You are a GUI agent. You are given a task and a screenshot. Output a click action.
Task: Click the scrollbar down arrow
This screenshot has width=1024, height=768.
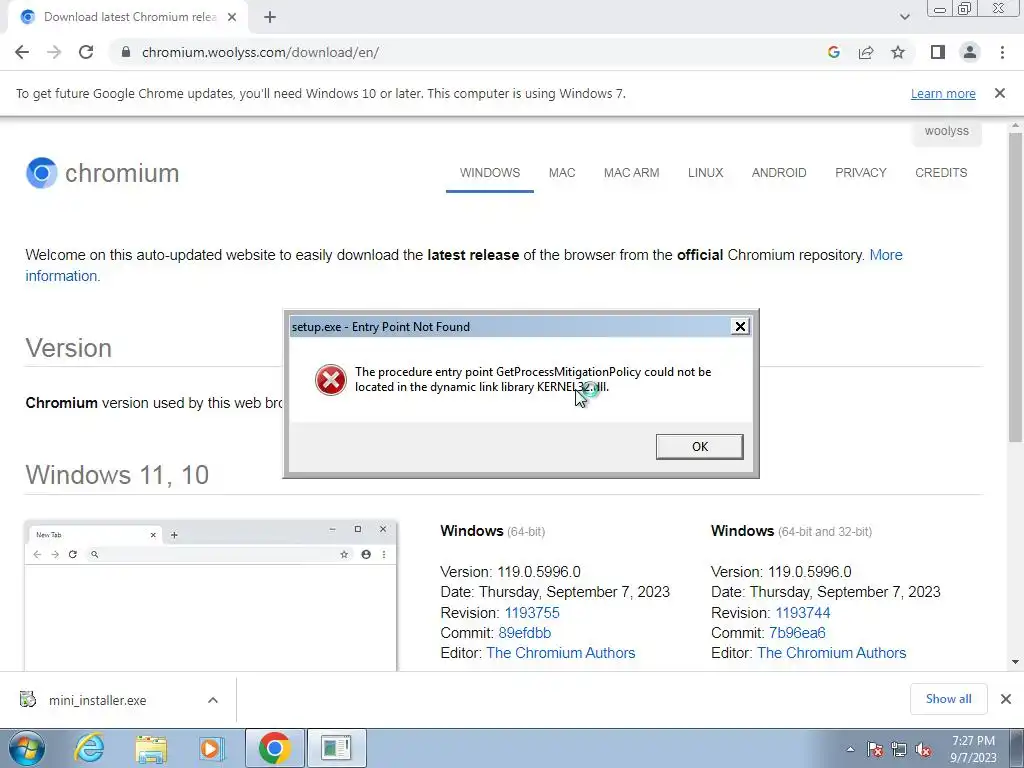pos(1015,662)
